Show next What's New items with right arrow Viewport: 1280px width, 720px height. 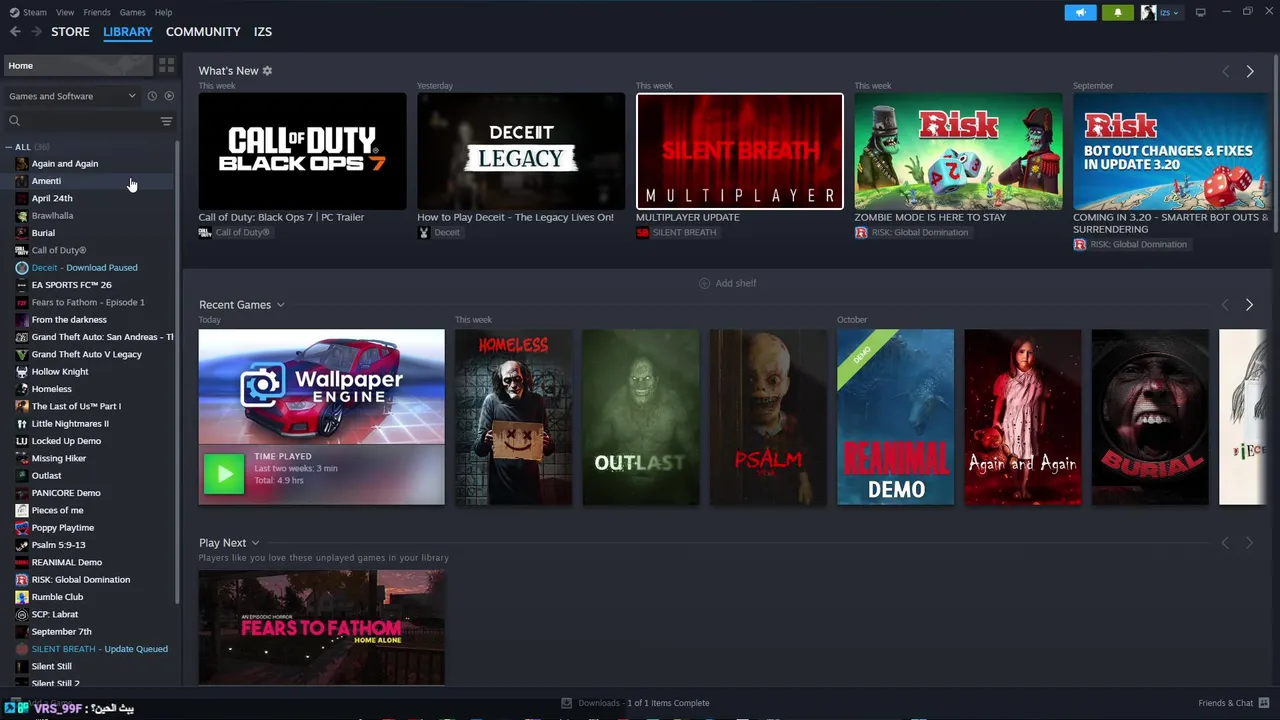click(1249, 71)
